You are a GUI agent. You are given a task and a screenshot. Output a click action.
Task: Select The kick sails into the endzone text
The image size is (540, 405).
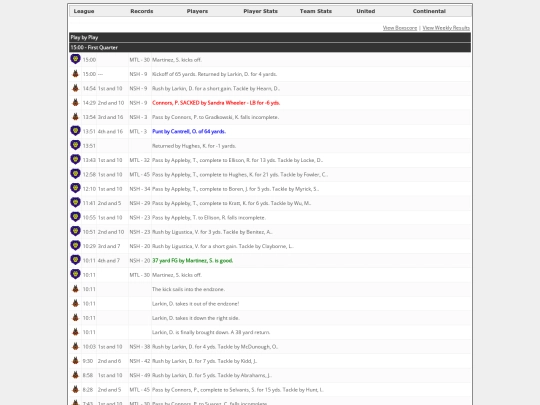point(188,289)
